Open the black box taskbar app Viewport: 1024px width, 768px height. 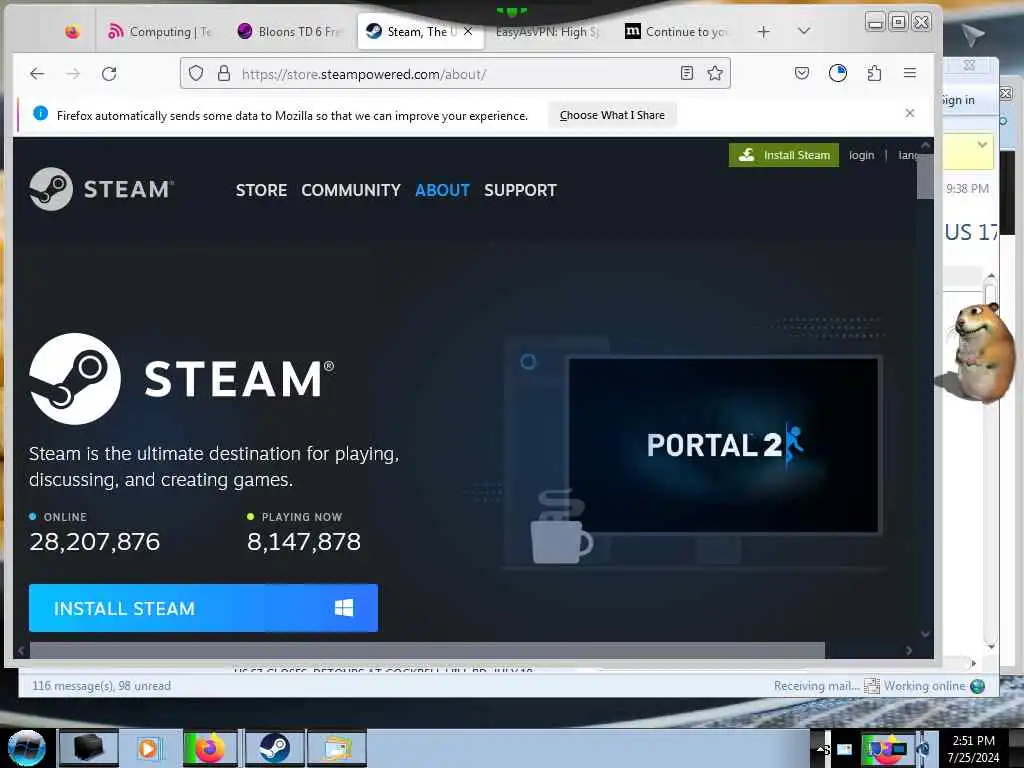[88, 748]
